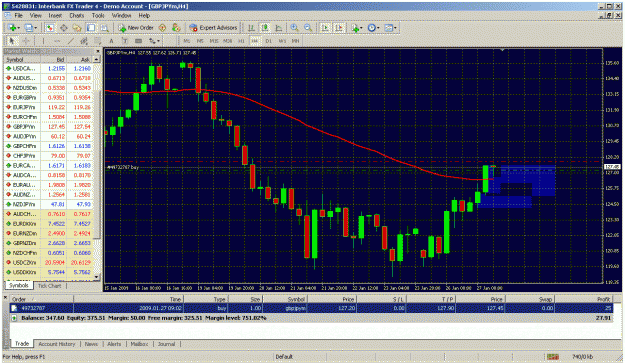
Task: Select the Fibonacci Retracement tool
Action: point(98,41)
